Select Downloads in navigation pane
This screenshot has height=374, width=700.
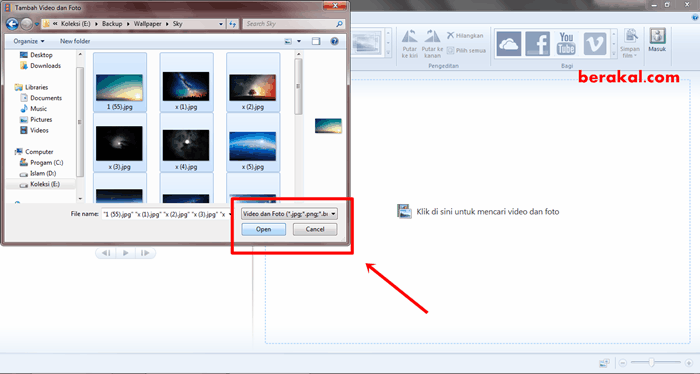tap(41, 66)
